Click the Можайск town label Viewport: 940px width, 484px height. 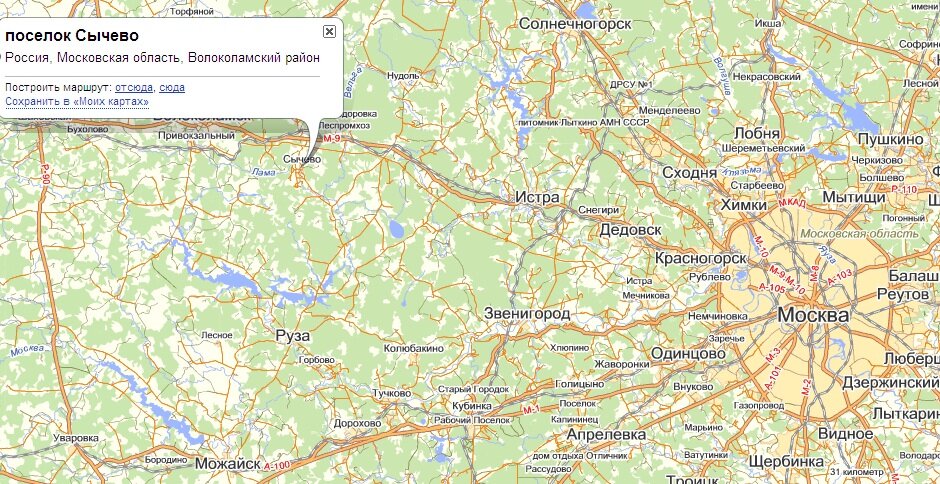coord(228,464)
